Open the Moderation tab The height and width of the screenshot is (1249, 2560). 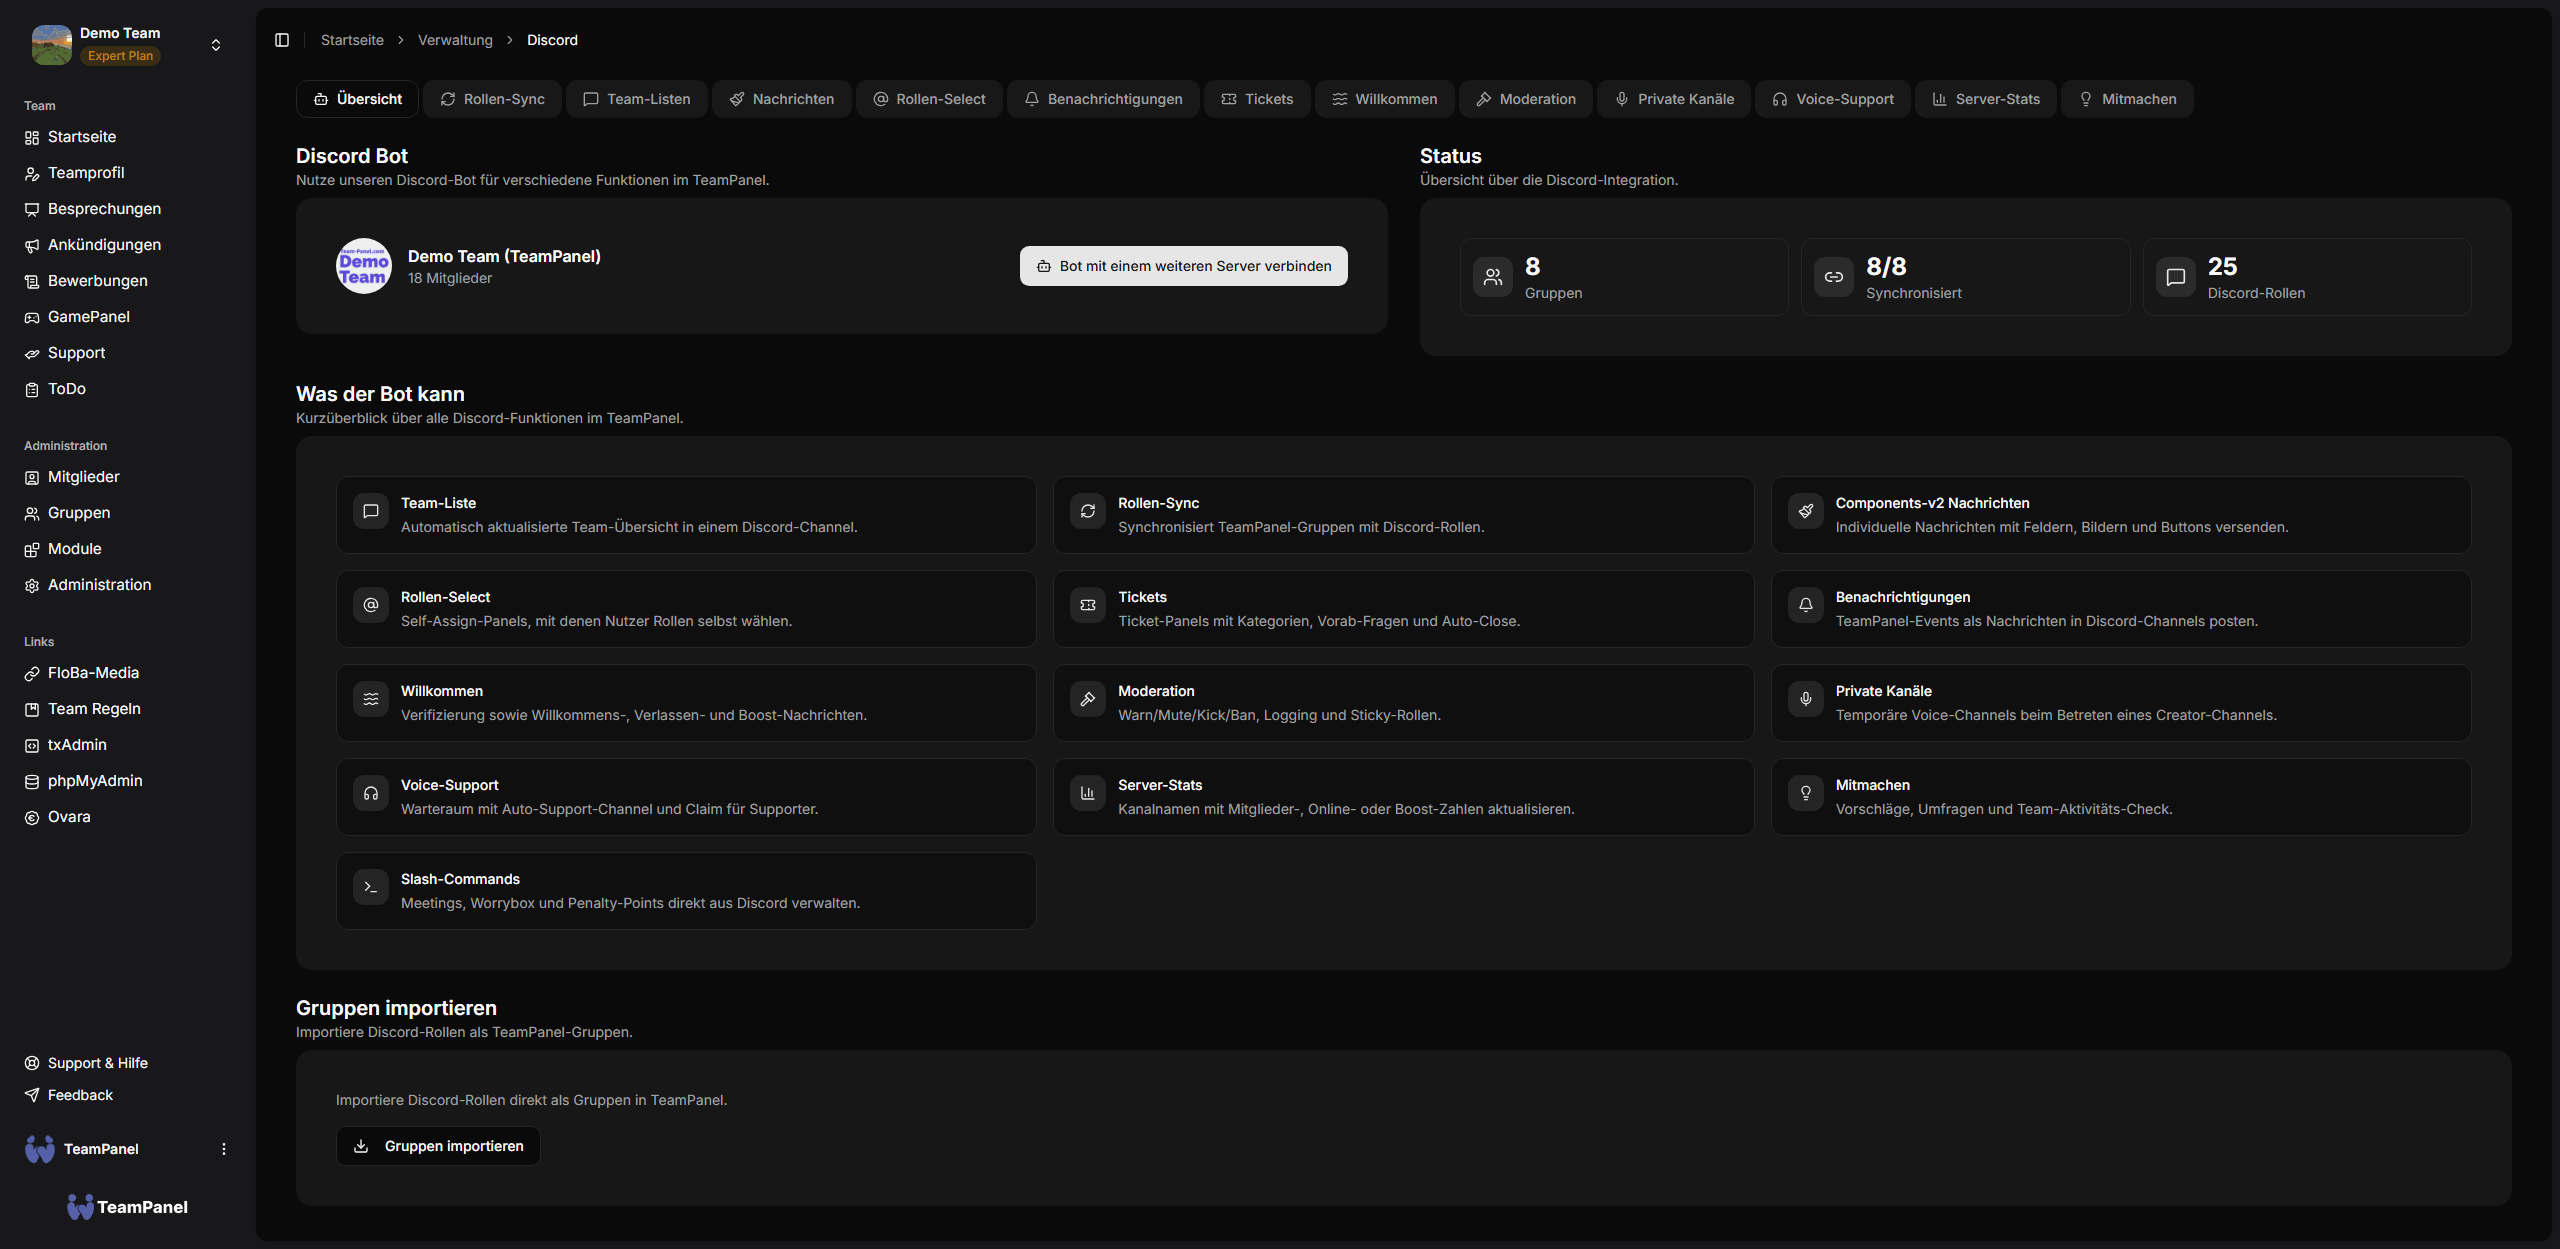point(1526,99)
